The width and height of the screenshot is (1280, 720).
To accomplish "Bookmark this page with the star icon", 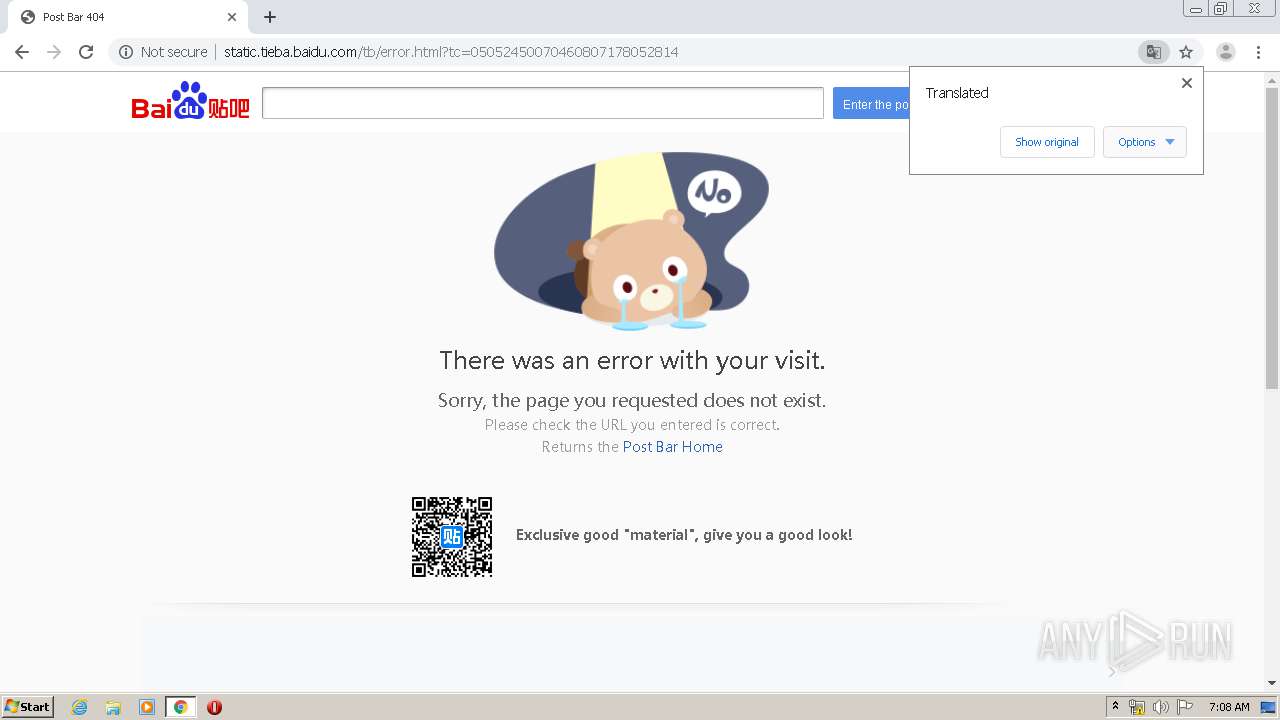I will pyautogui.click(x=1186, y=52).
